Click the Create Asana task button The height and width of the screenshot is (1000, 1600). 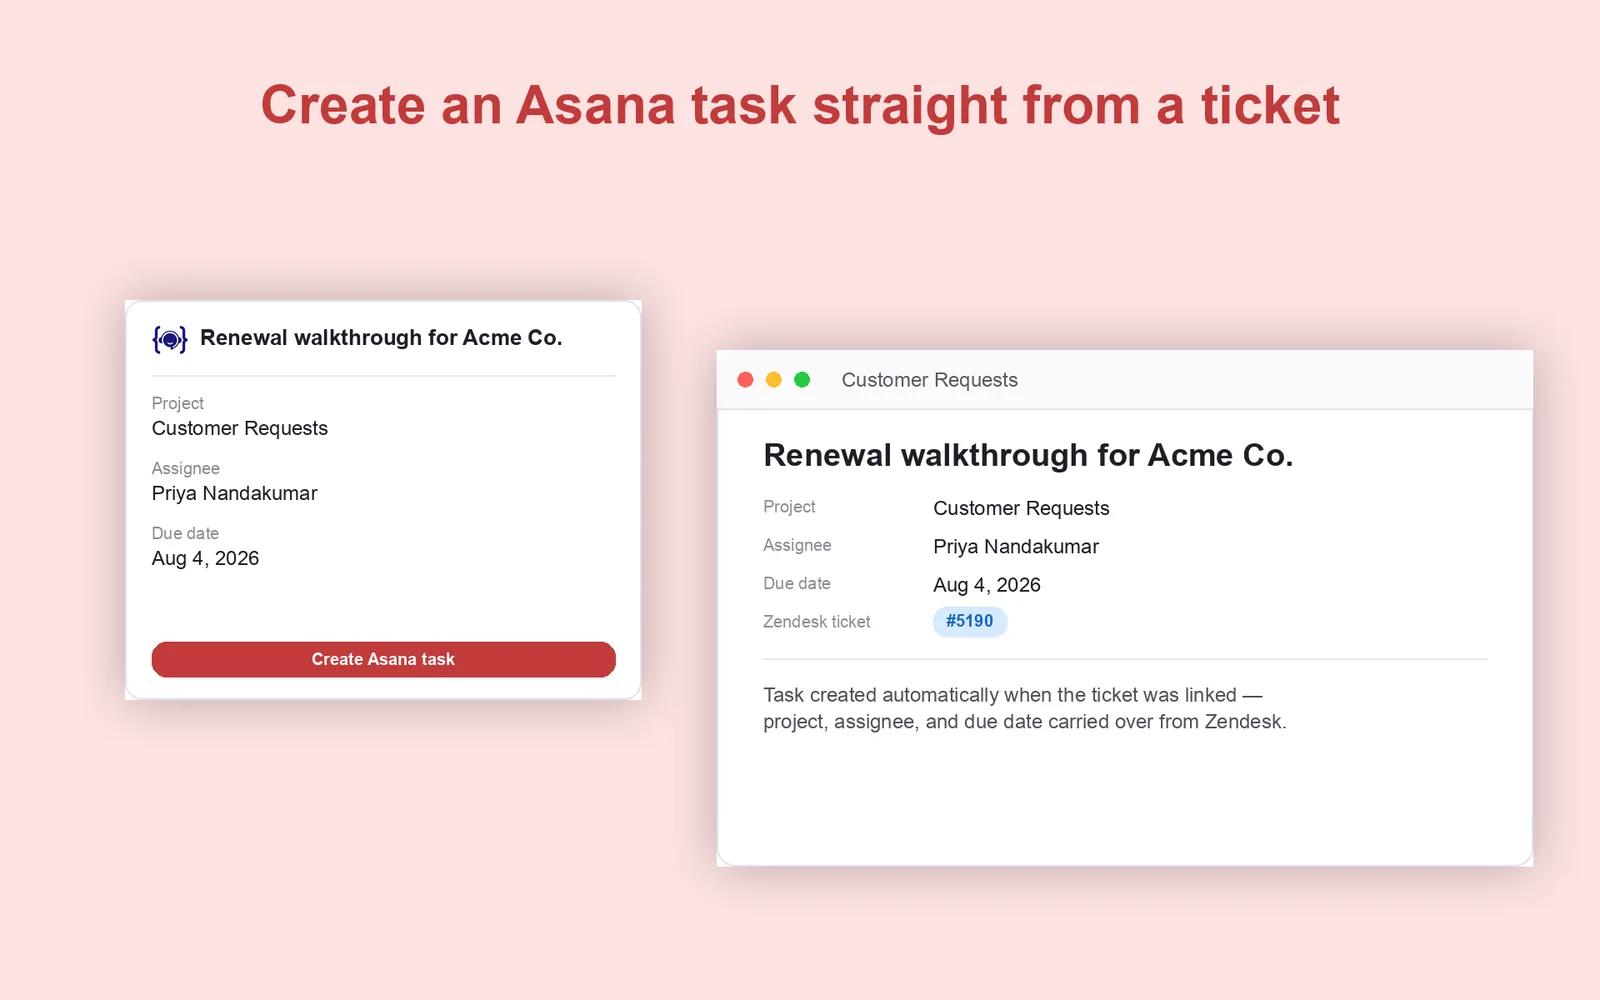pyautogui.click(x=383, y=659)
